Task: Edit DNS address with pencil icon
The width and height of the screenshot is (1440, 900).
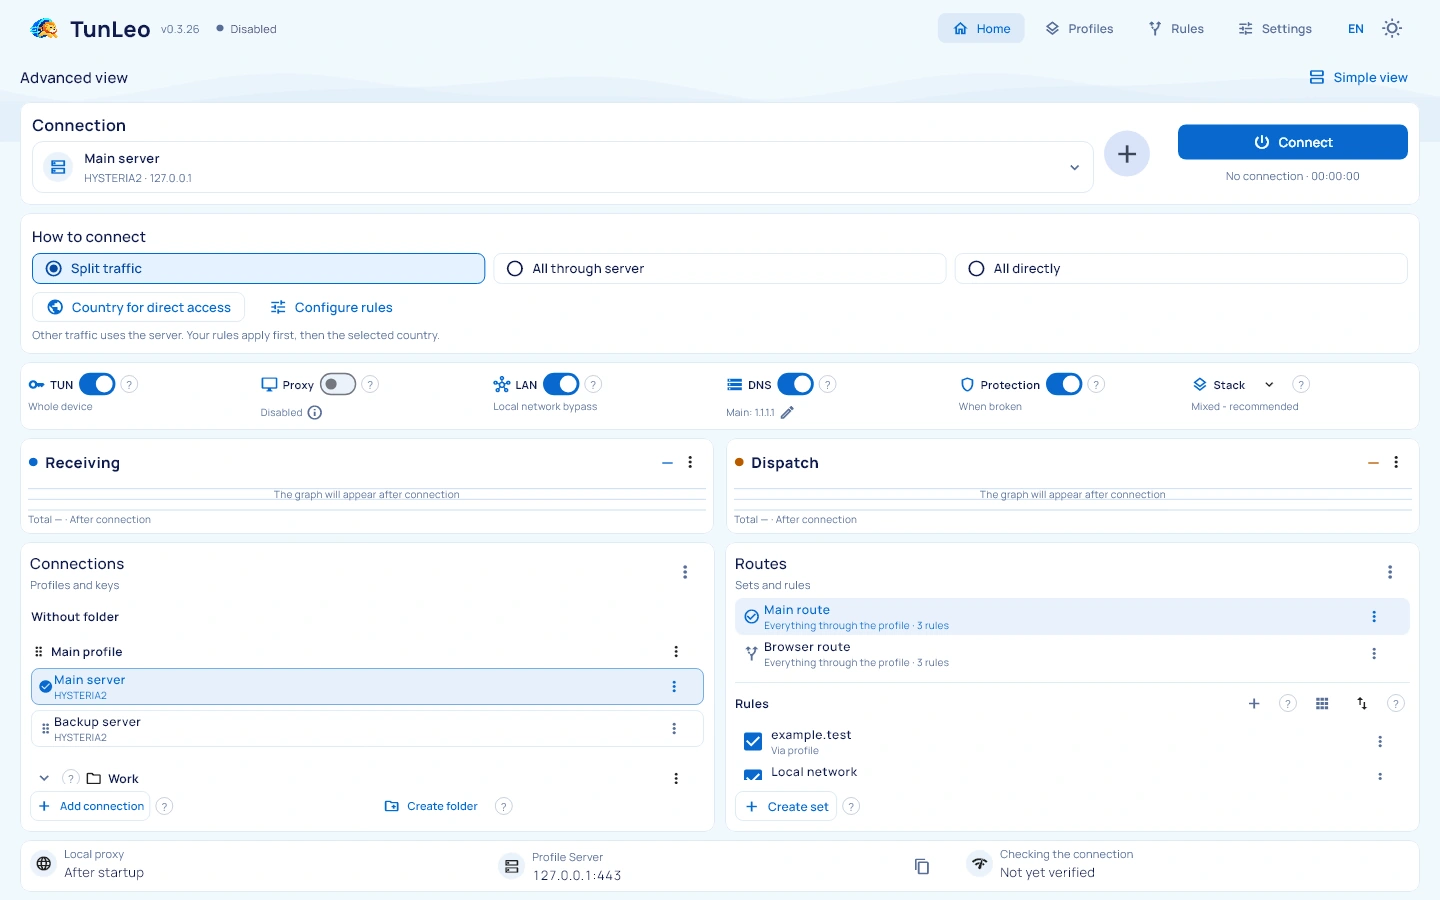Action: (787, 412)
